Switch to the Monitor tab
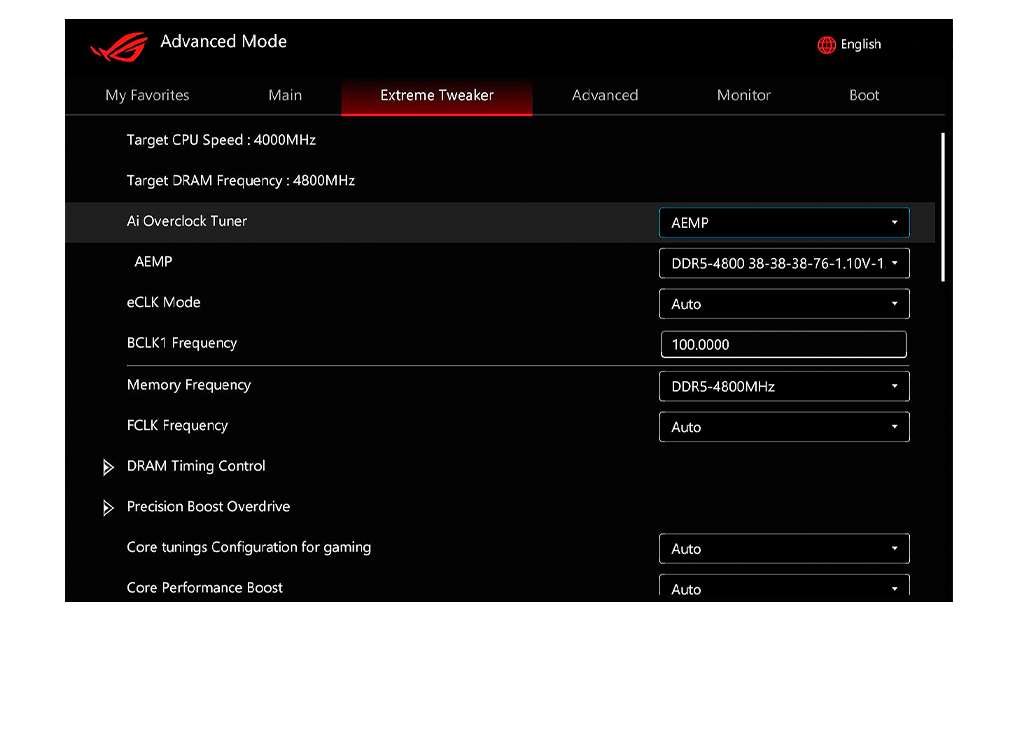This screenshot has height=732, width=1024. click(x=743, y=95)
